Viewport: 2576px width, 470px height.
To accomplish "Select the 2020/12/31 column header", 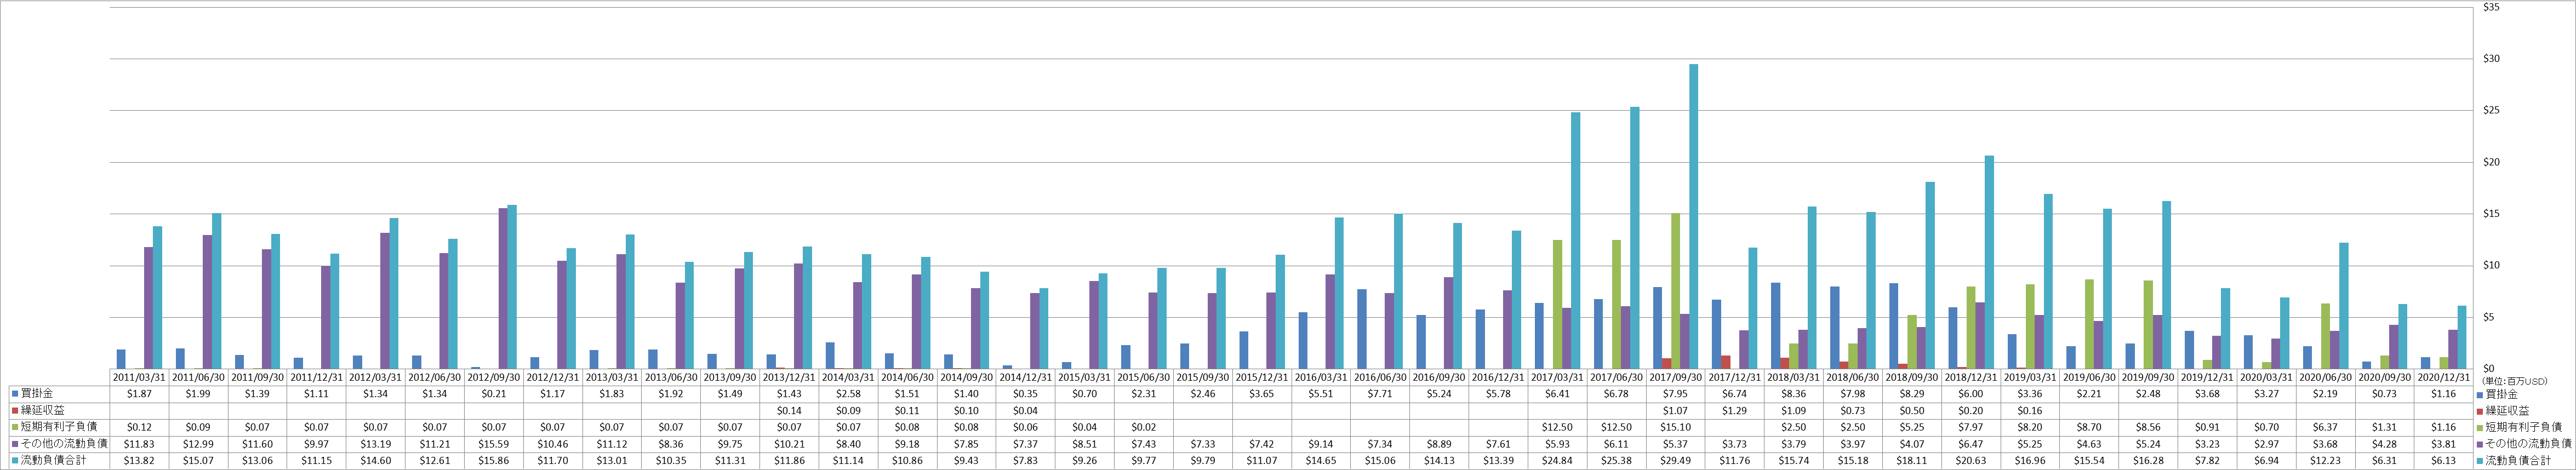I will click(x=2443, y=379).
